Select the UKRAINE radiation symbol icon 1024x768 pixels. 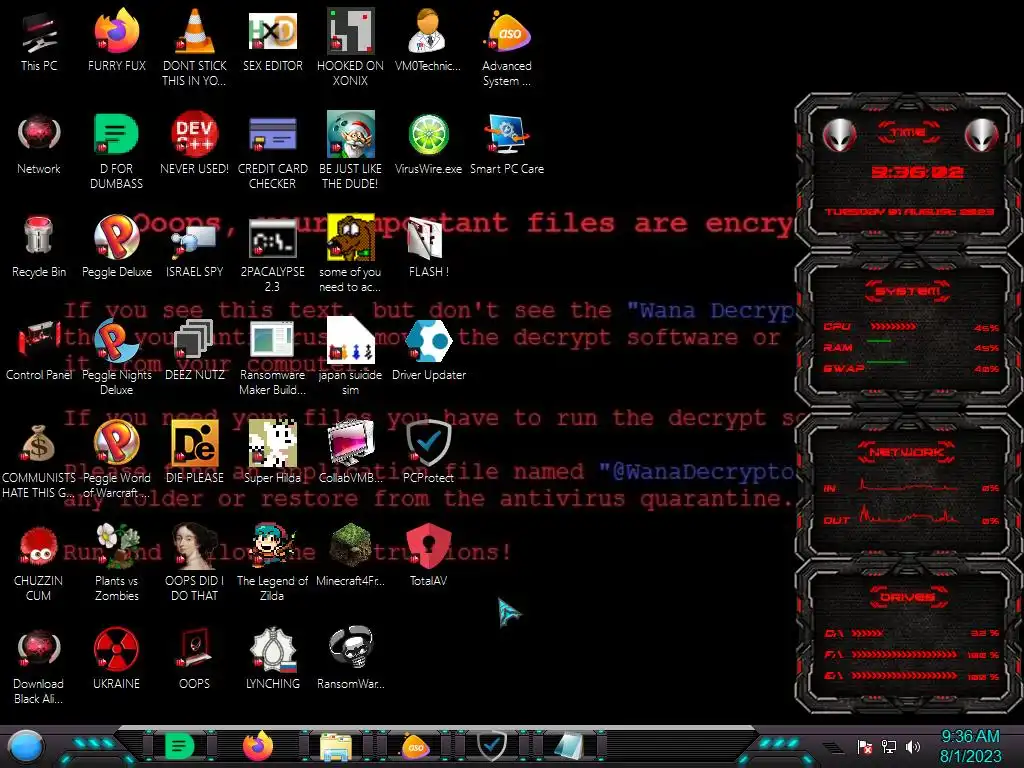pos(116,658)
